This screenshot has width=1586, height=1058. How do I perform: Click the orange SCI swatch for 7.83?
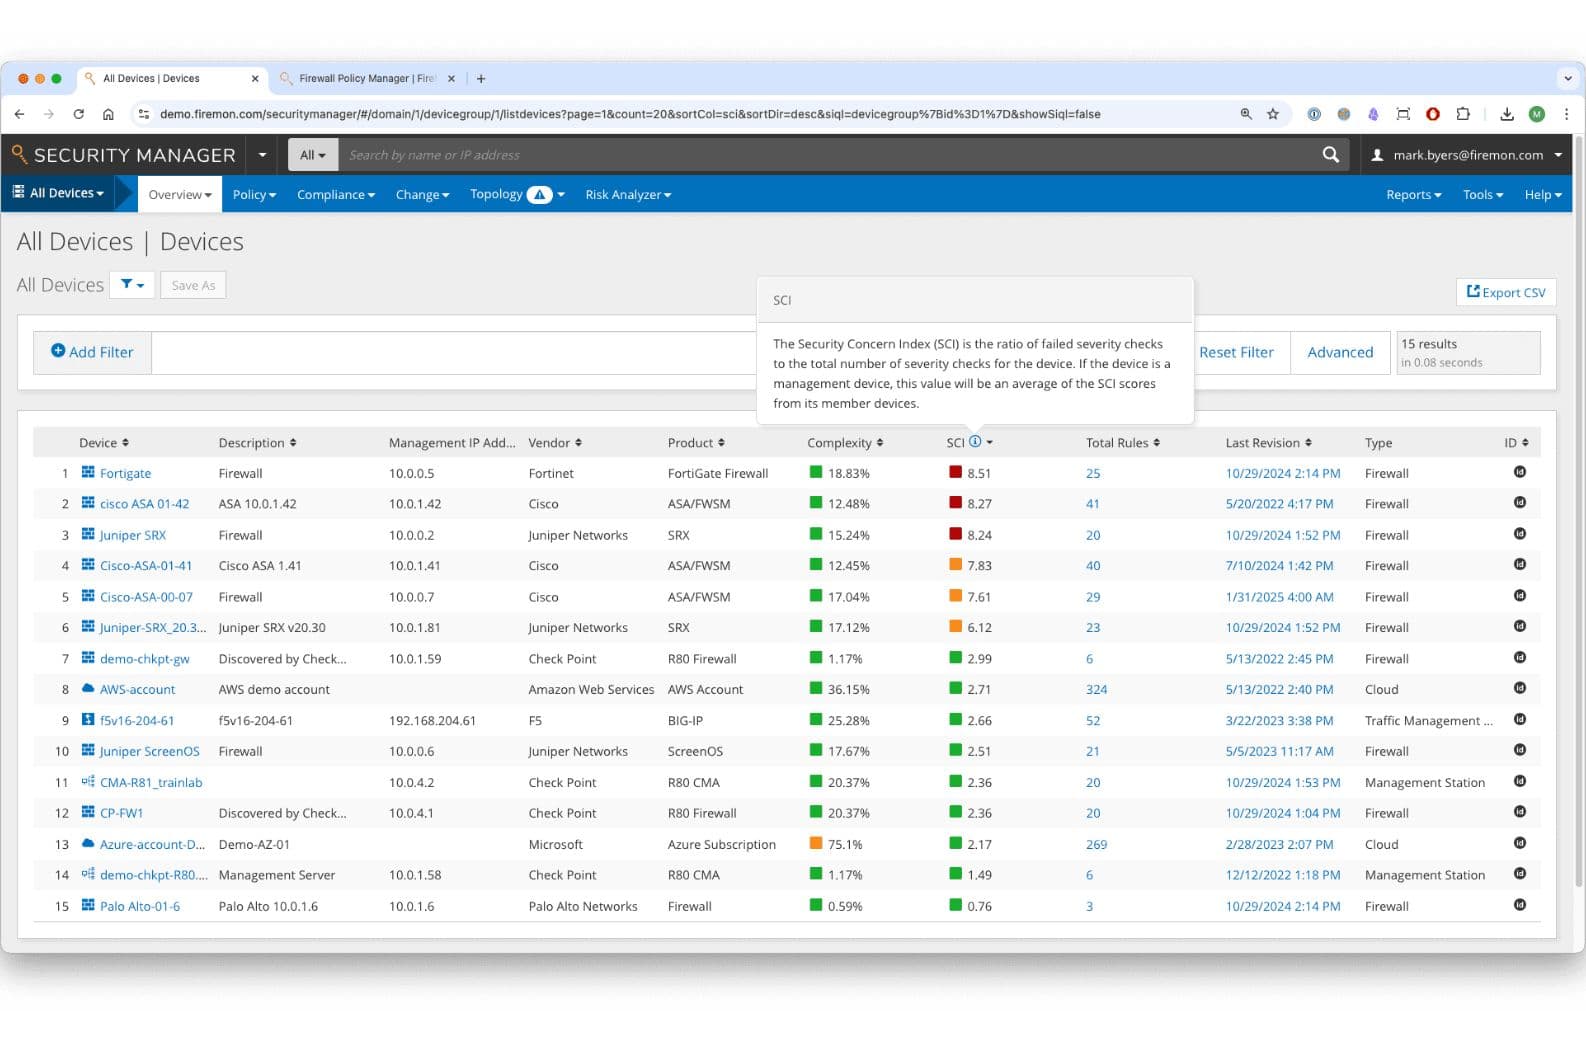pos(955,565)
